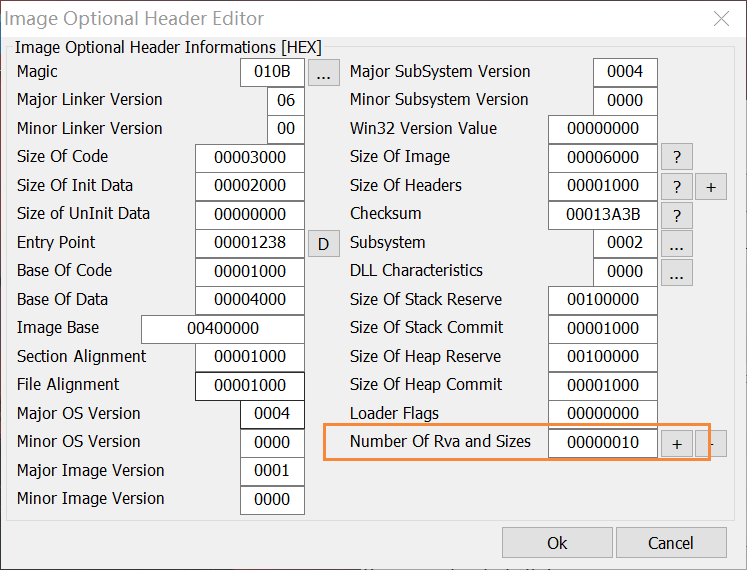Viewport: 747px width, 570px height.
Task: Select the Number Of Rva and Sizes field
Action: [603, 443]
